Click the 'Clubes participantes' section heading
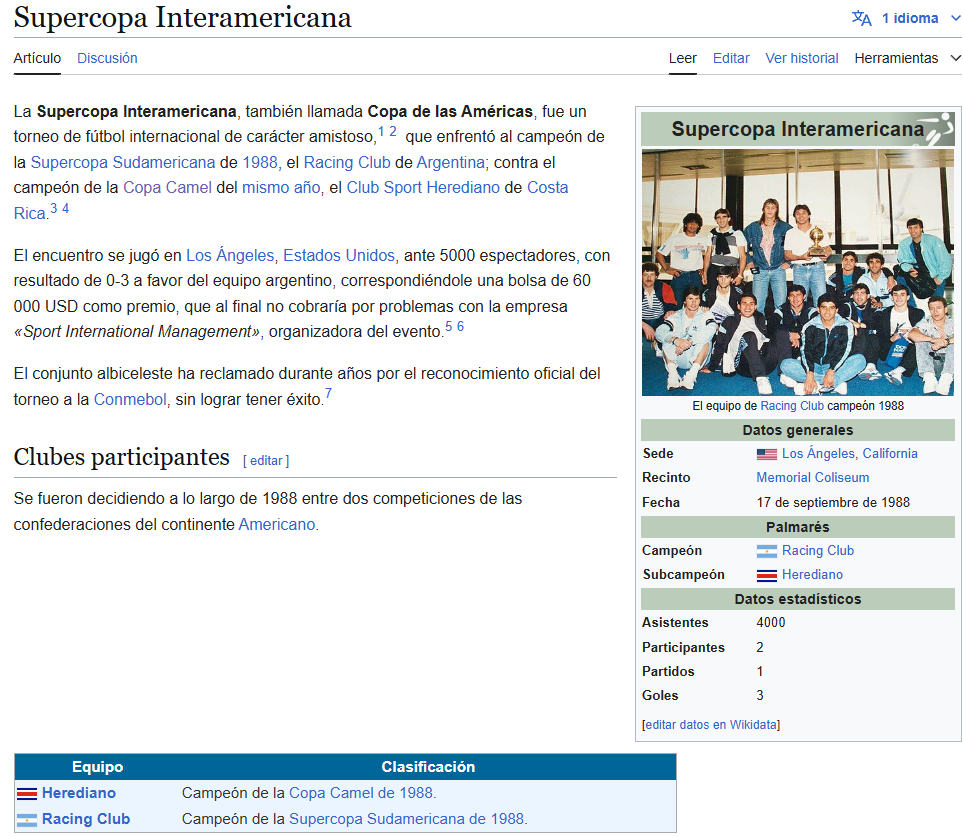The height and width of the screenshot is (837, 963). 122,457
